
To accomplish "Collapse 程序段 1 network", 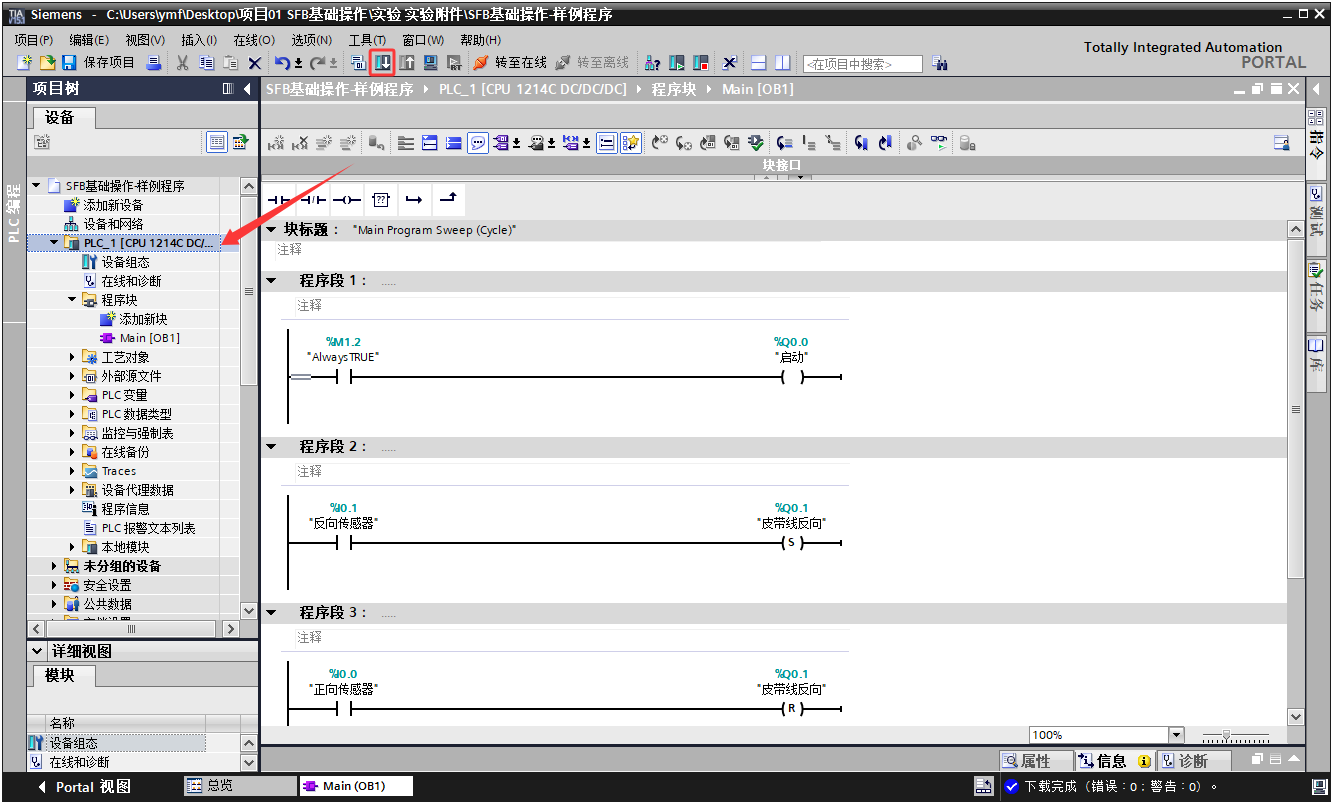I will [x=271, y=281].
